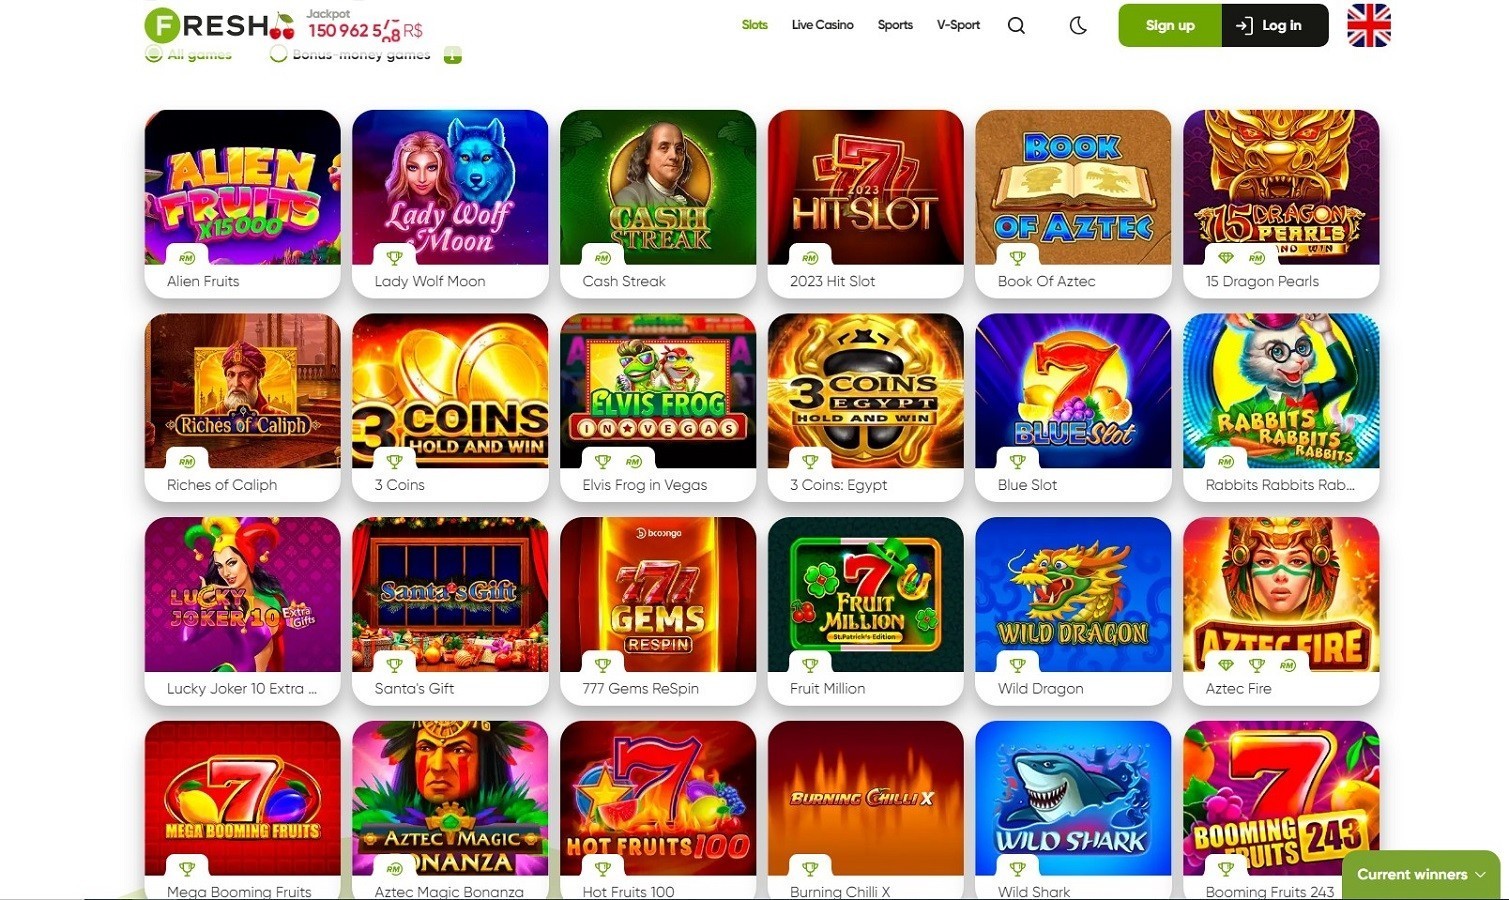Click the diamond icon on 15 Dragon Pearls
The width and height of the screenshot is (1509, 900).
1226,258
